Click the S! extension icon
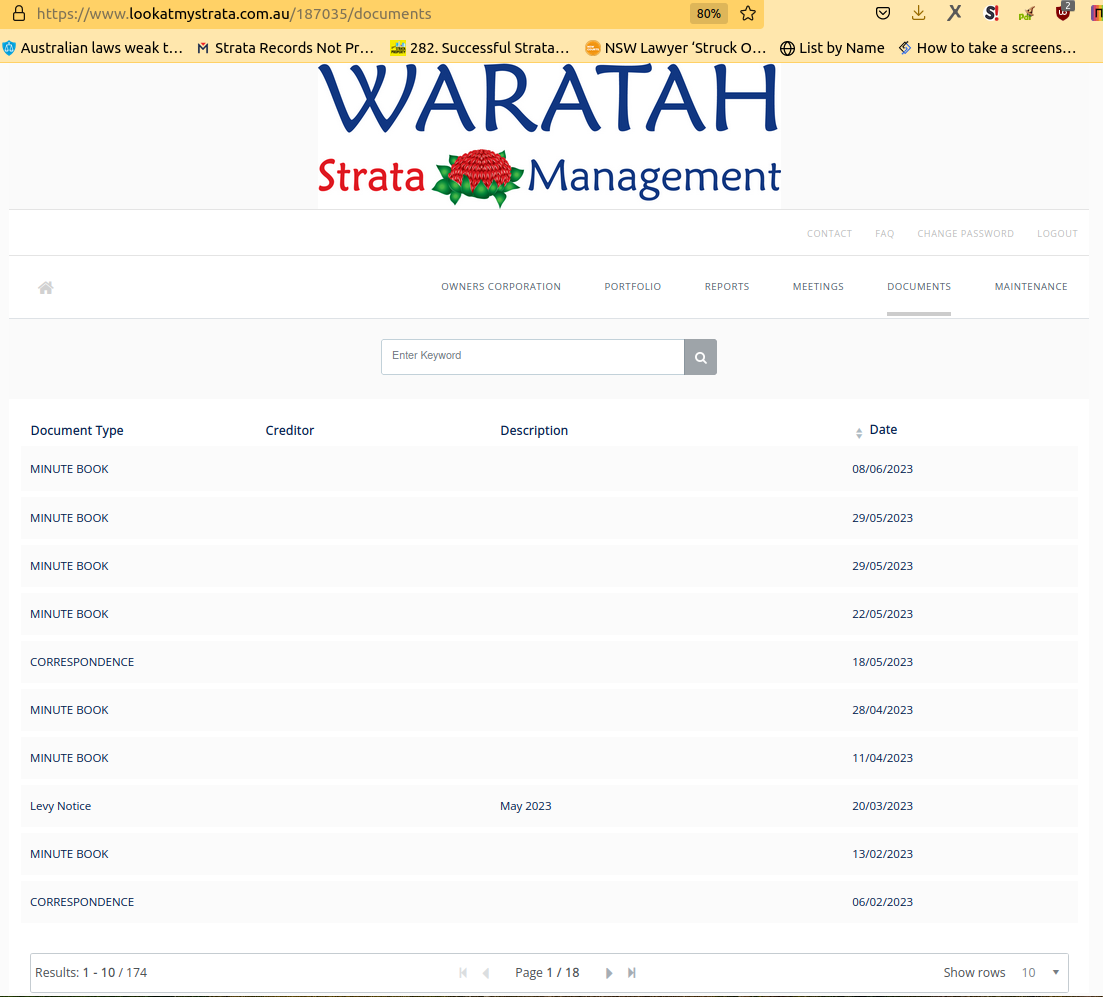Viewport: 1103px width, 997px height. [x=991, y=13]
